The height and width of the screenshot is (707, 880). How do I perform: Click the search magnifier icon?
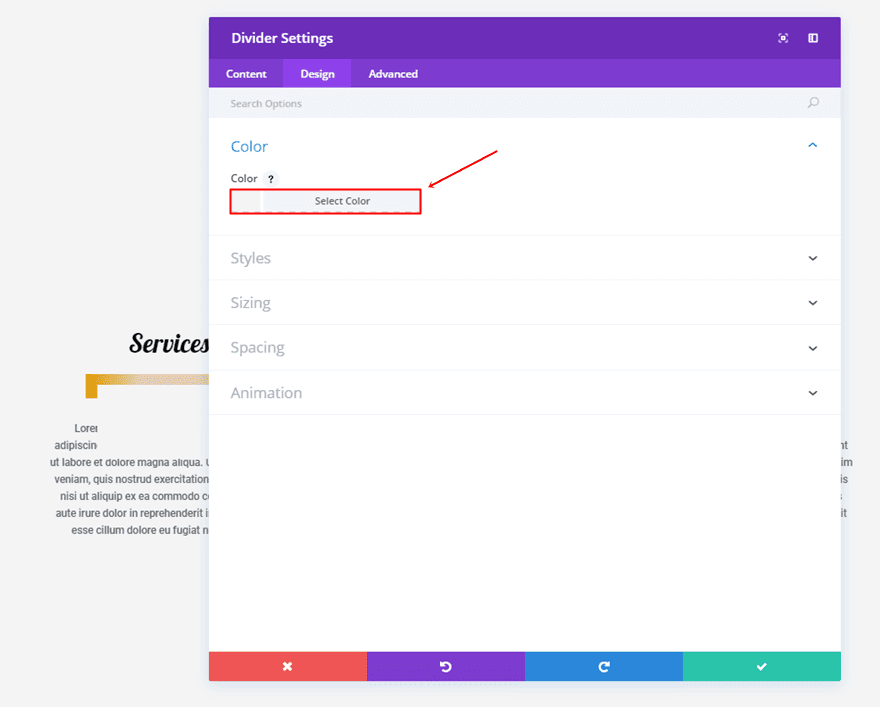tap(813, 103)
